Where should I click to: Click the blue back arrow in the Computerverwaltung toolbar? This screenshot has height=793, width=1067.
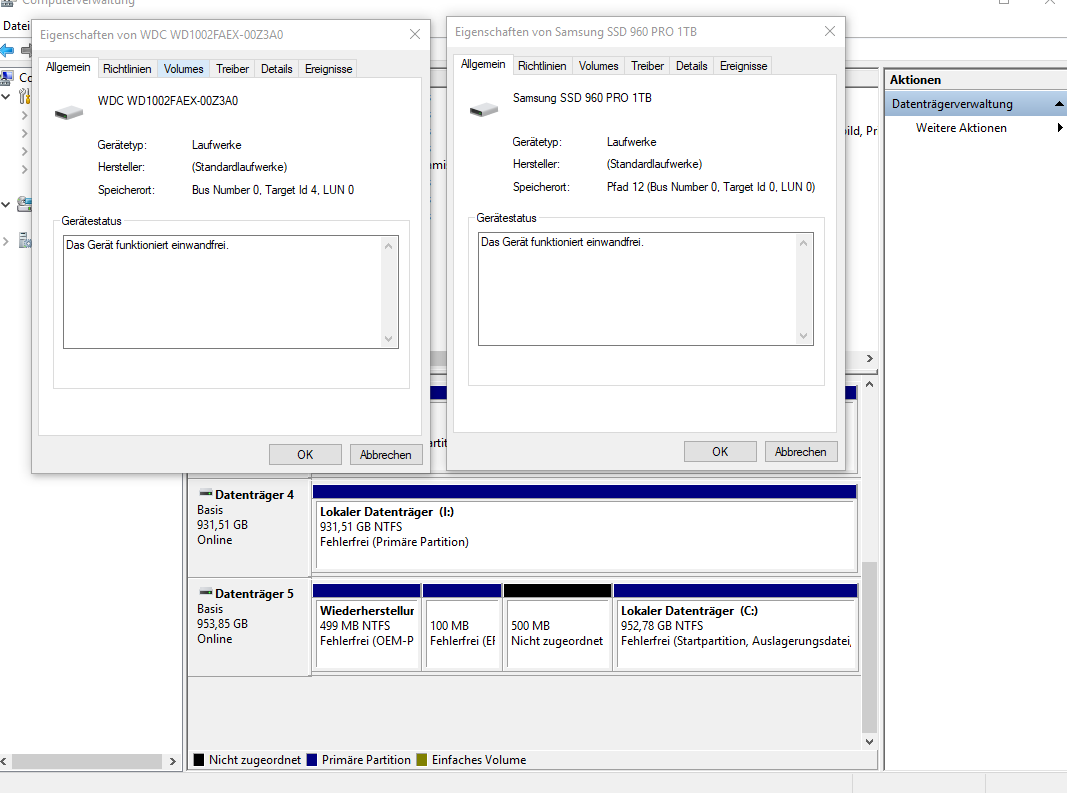[7, 50]
